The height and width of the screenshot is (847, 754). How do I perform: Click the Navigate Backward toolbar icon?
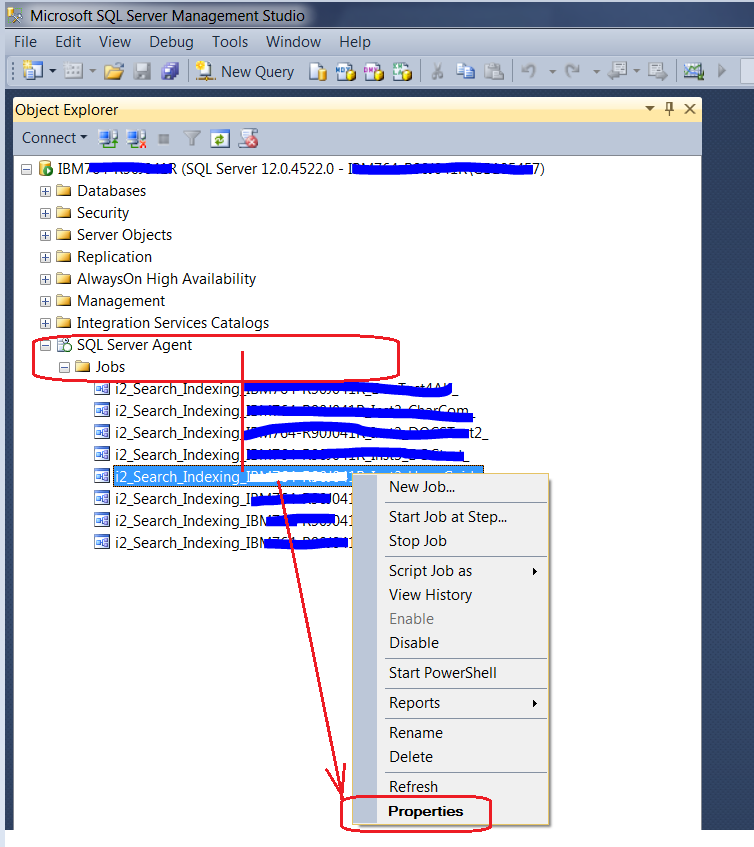coord(618,71)
